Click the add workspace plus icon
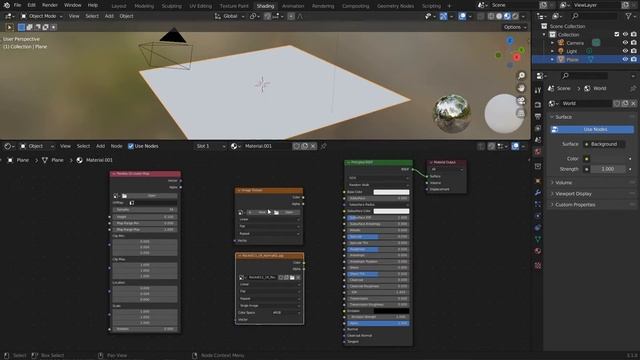This screenshot has width=640, height=360. pyautogui.click(x=449, y=6)
